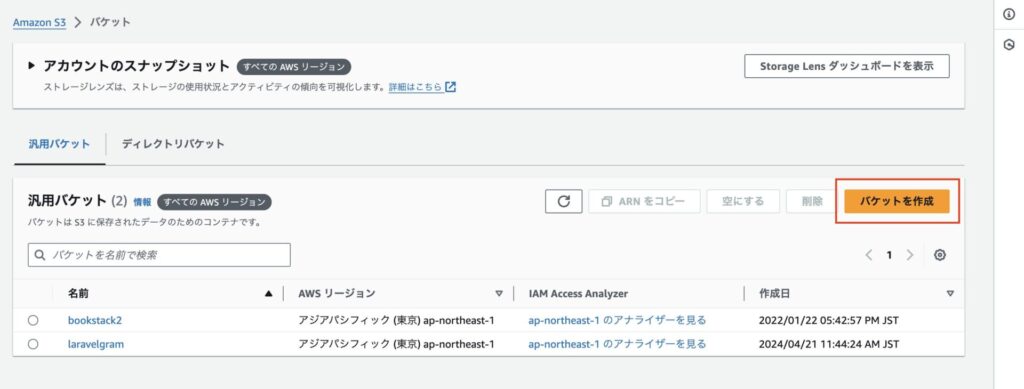The image size is (1024, 389).
Task: Click 2022/01/22 05:42:57 PM JST date cell
Action: tap(829, 320)
